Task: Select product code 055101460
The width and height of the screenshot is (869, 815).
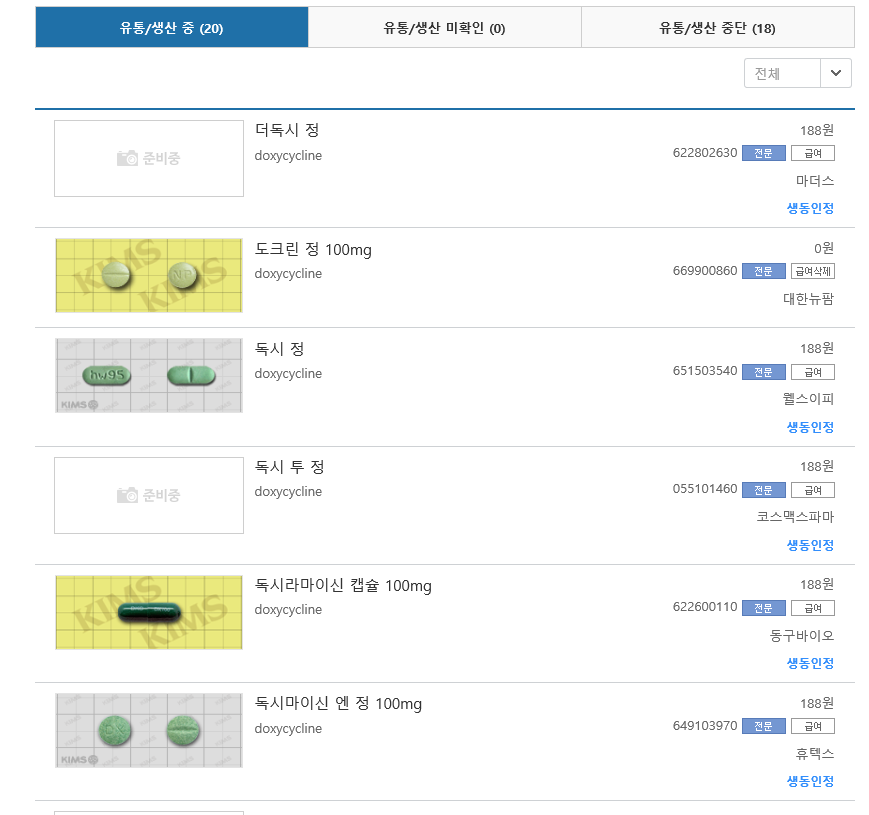Action: coord(705,489)
